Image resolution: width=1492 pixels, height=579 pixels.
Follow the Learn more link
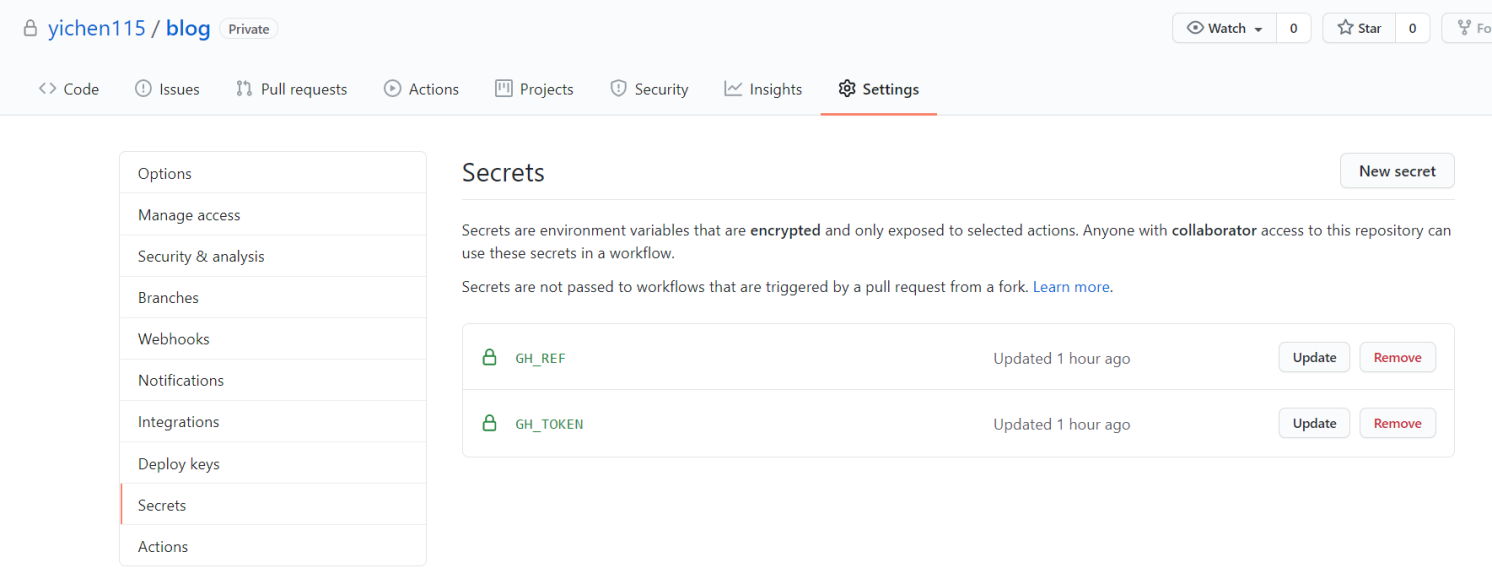(1071, 287)
